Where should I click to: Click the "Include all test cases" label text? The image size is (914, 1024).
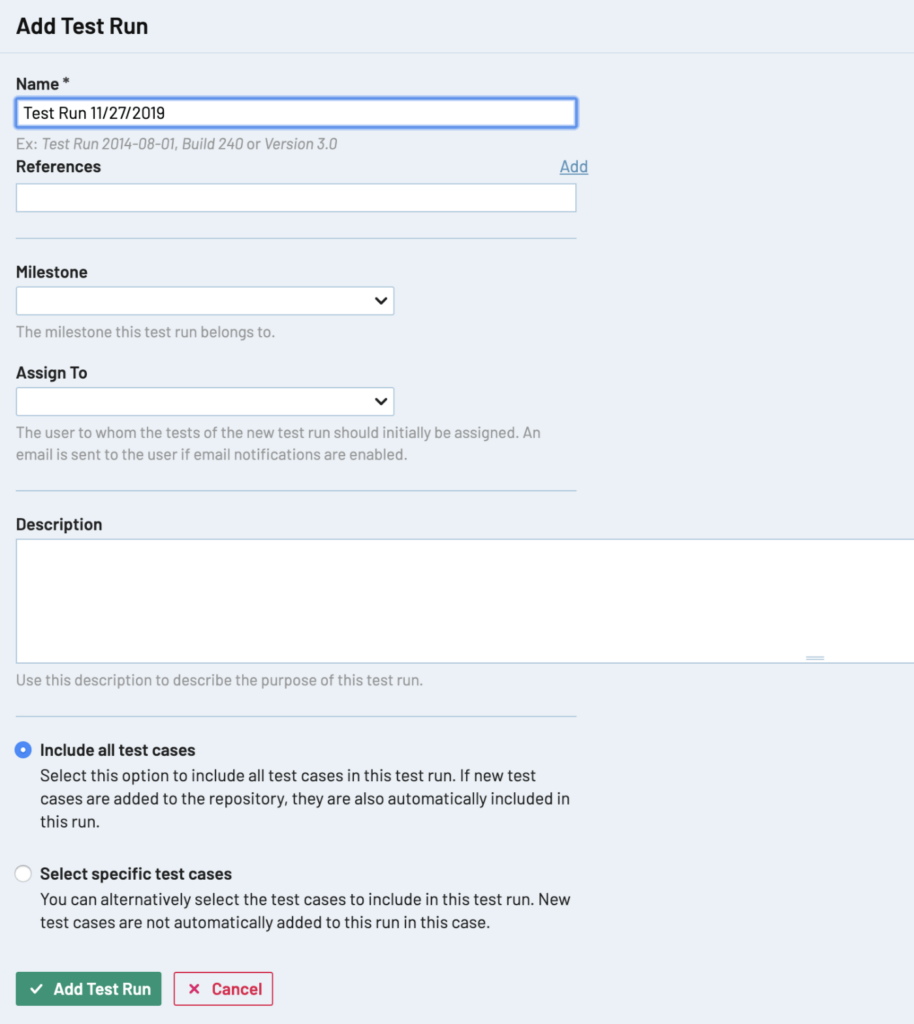pyautogui.click(x=118, y=750)
